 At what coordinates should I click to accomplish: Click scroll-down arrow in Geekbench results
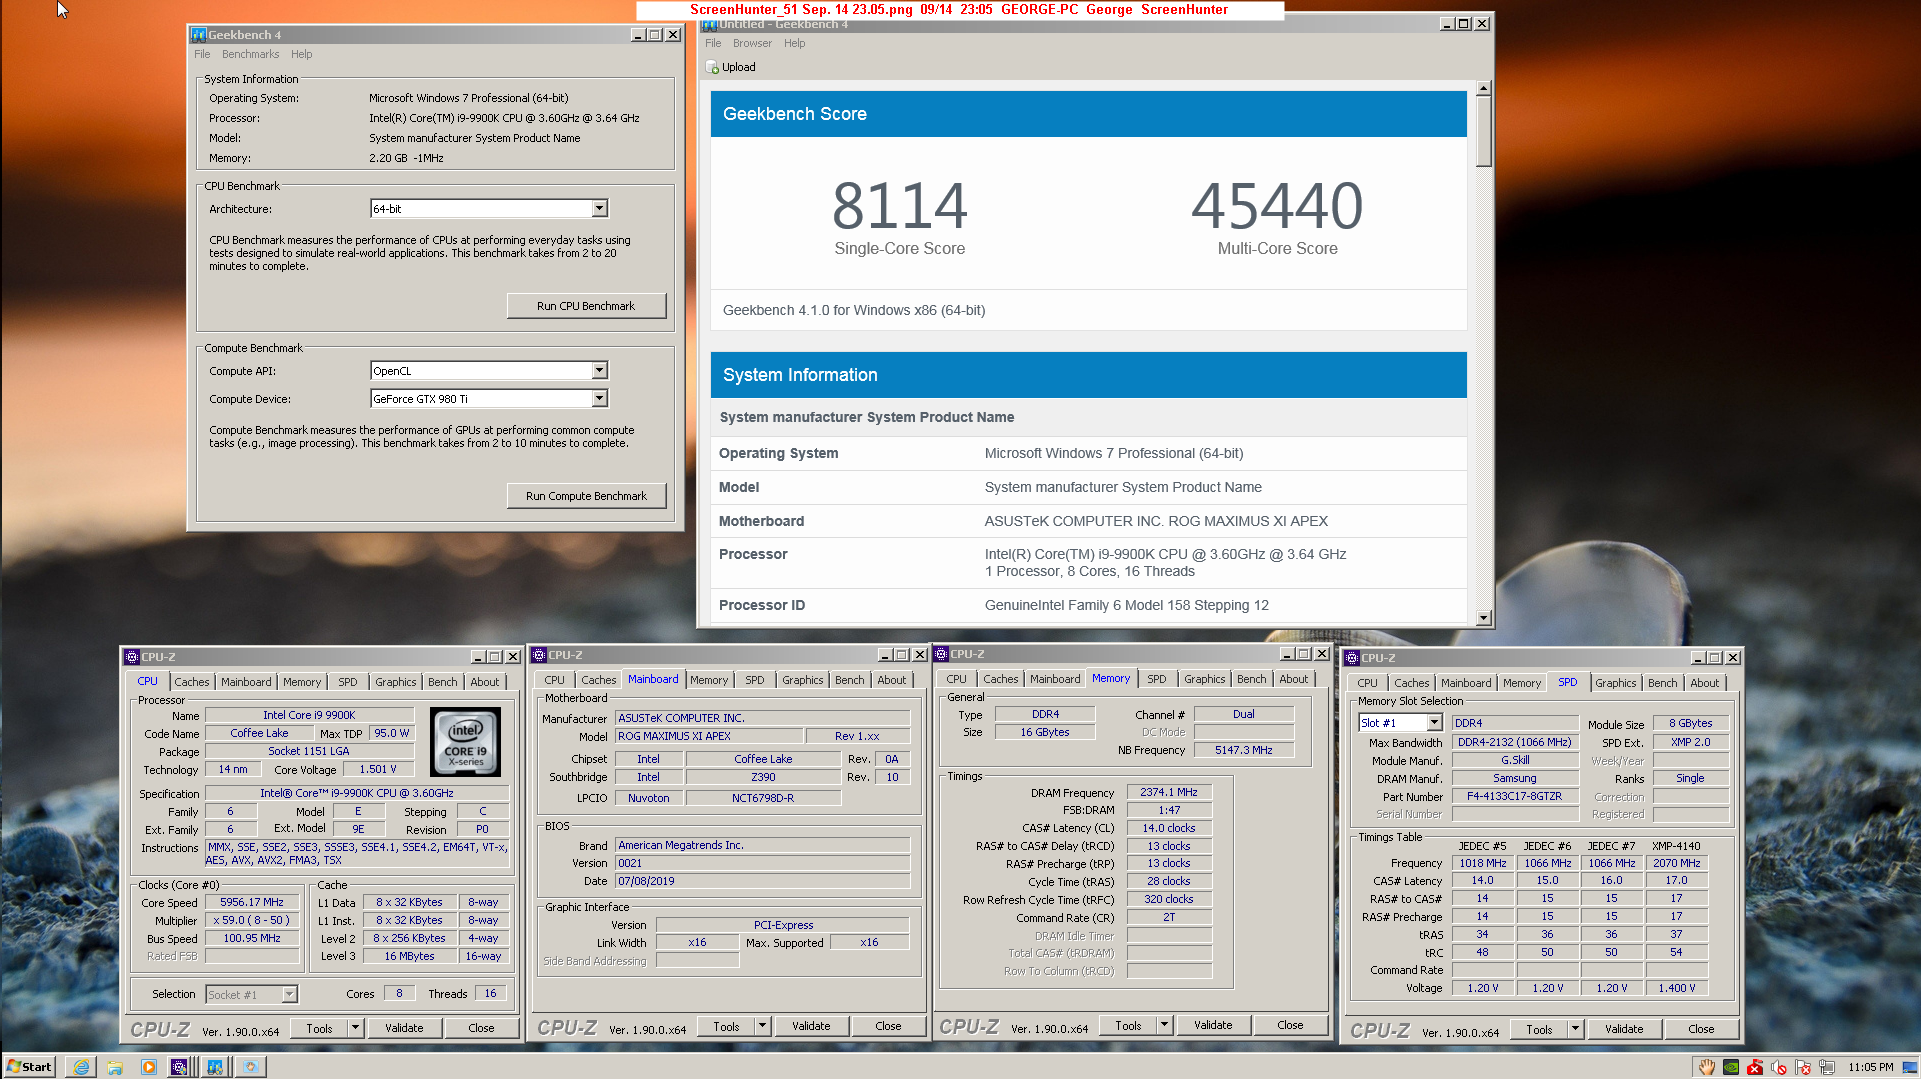(1484, 618)
